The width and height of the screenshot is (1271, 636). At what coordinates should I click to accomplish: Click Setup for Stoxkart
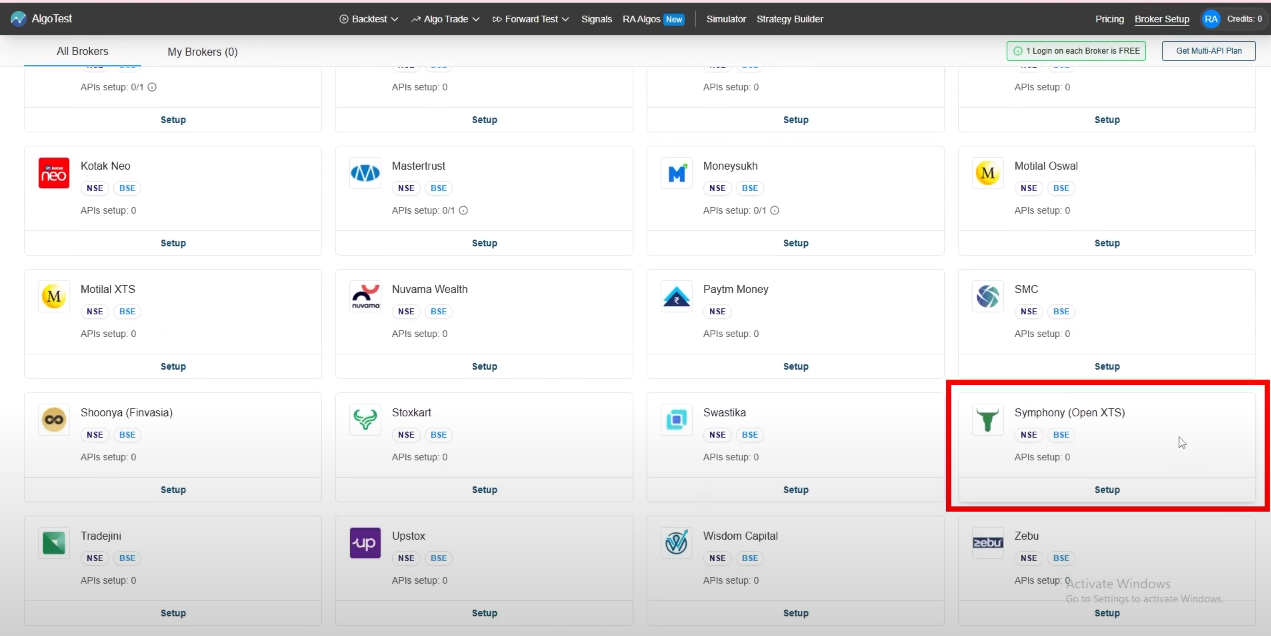click(x=484, y=490)
